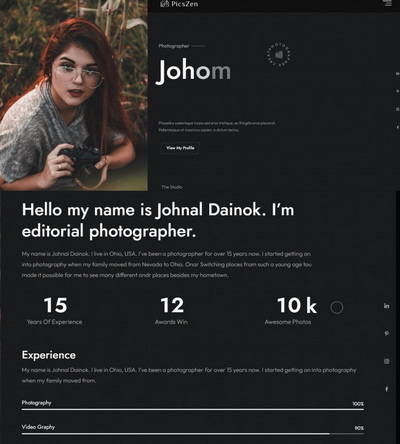This screenshot has height=444, width=400.
Task: Open the hamburger menu in the header
Action: coord(388,3)
